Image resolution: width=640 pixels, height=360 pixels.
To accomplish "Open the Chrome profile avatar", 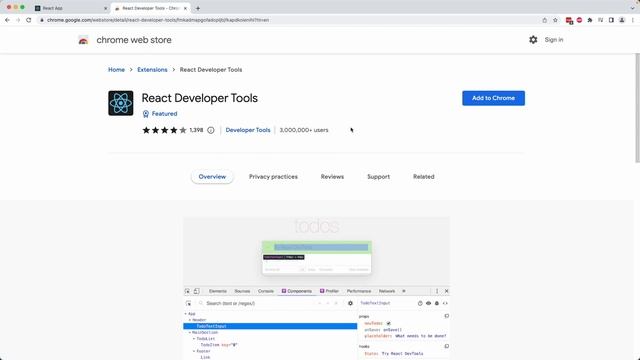I will 622,20.
